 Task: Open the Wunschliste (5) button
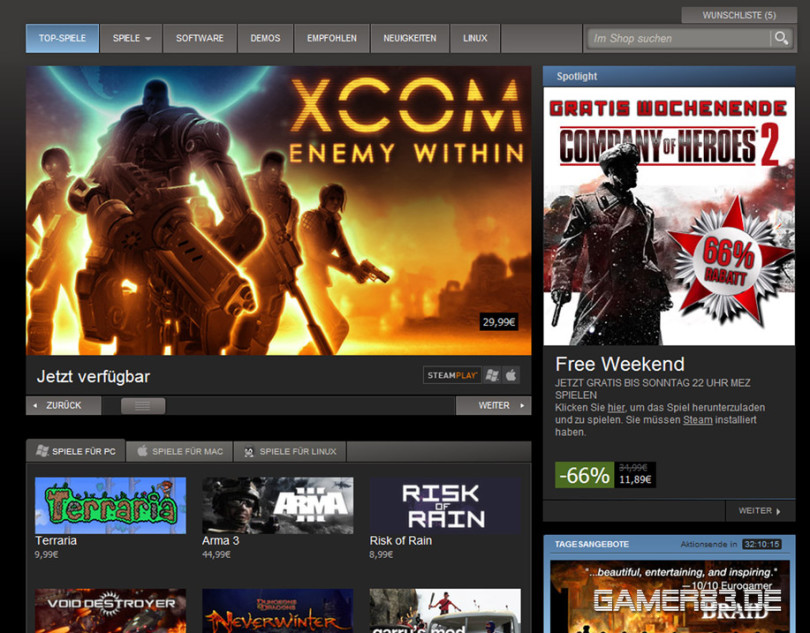pos(739,15)
